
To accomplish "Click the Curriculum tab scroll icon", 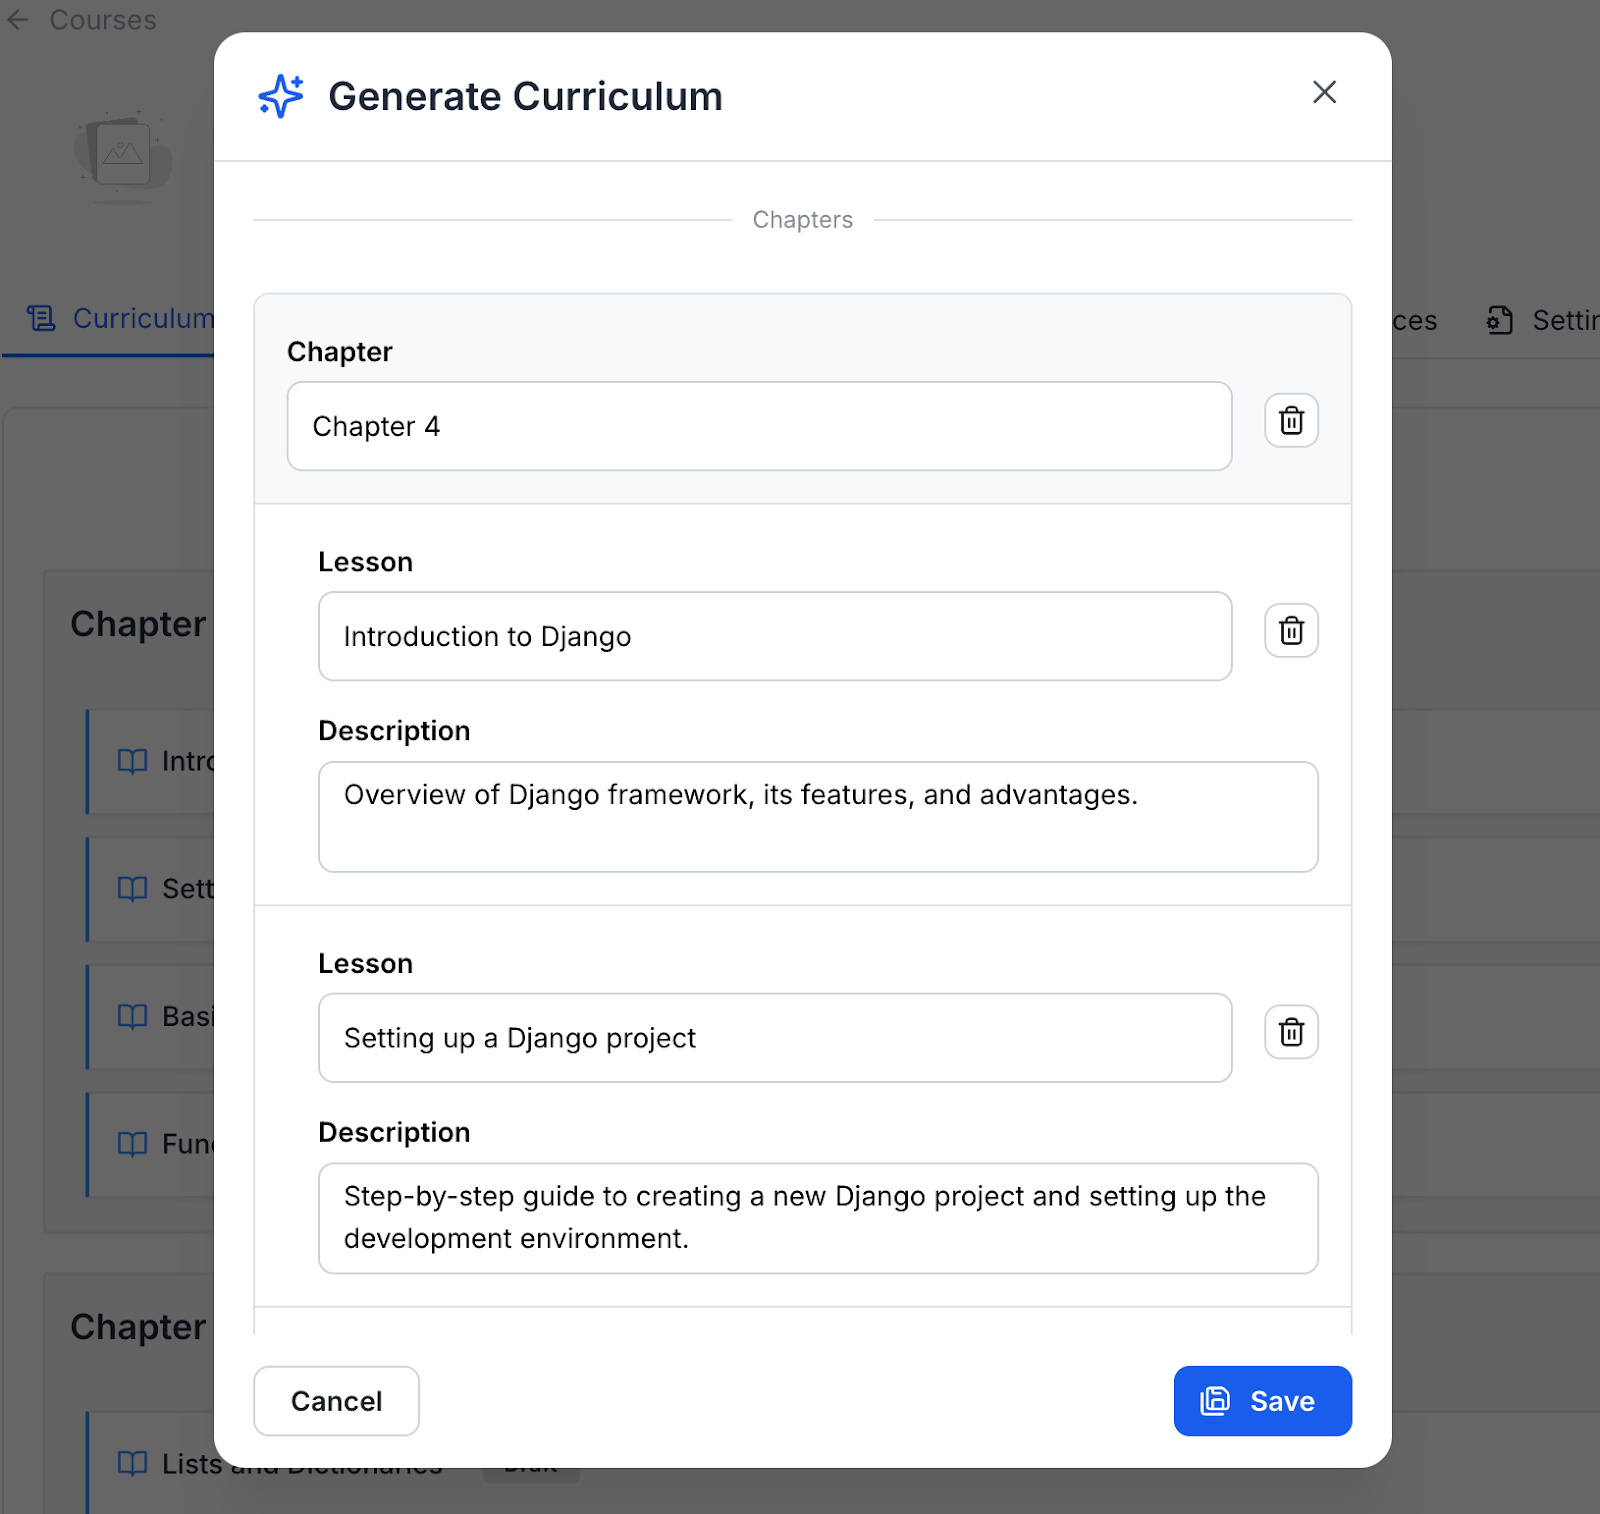I will pos(41,319).
